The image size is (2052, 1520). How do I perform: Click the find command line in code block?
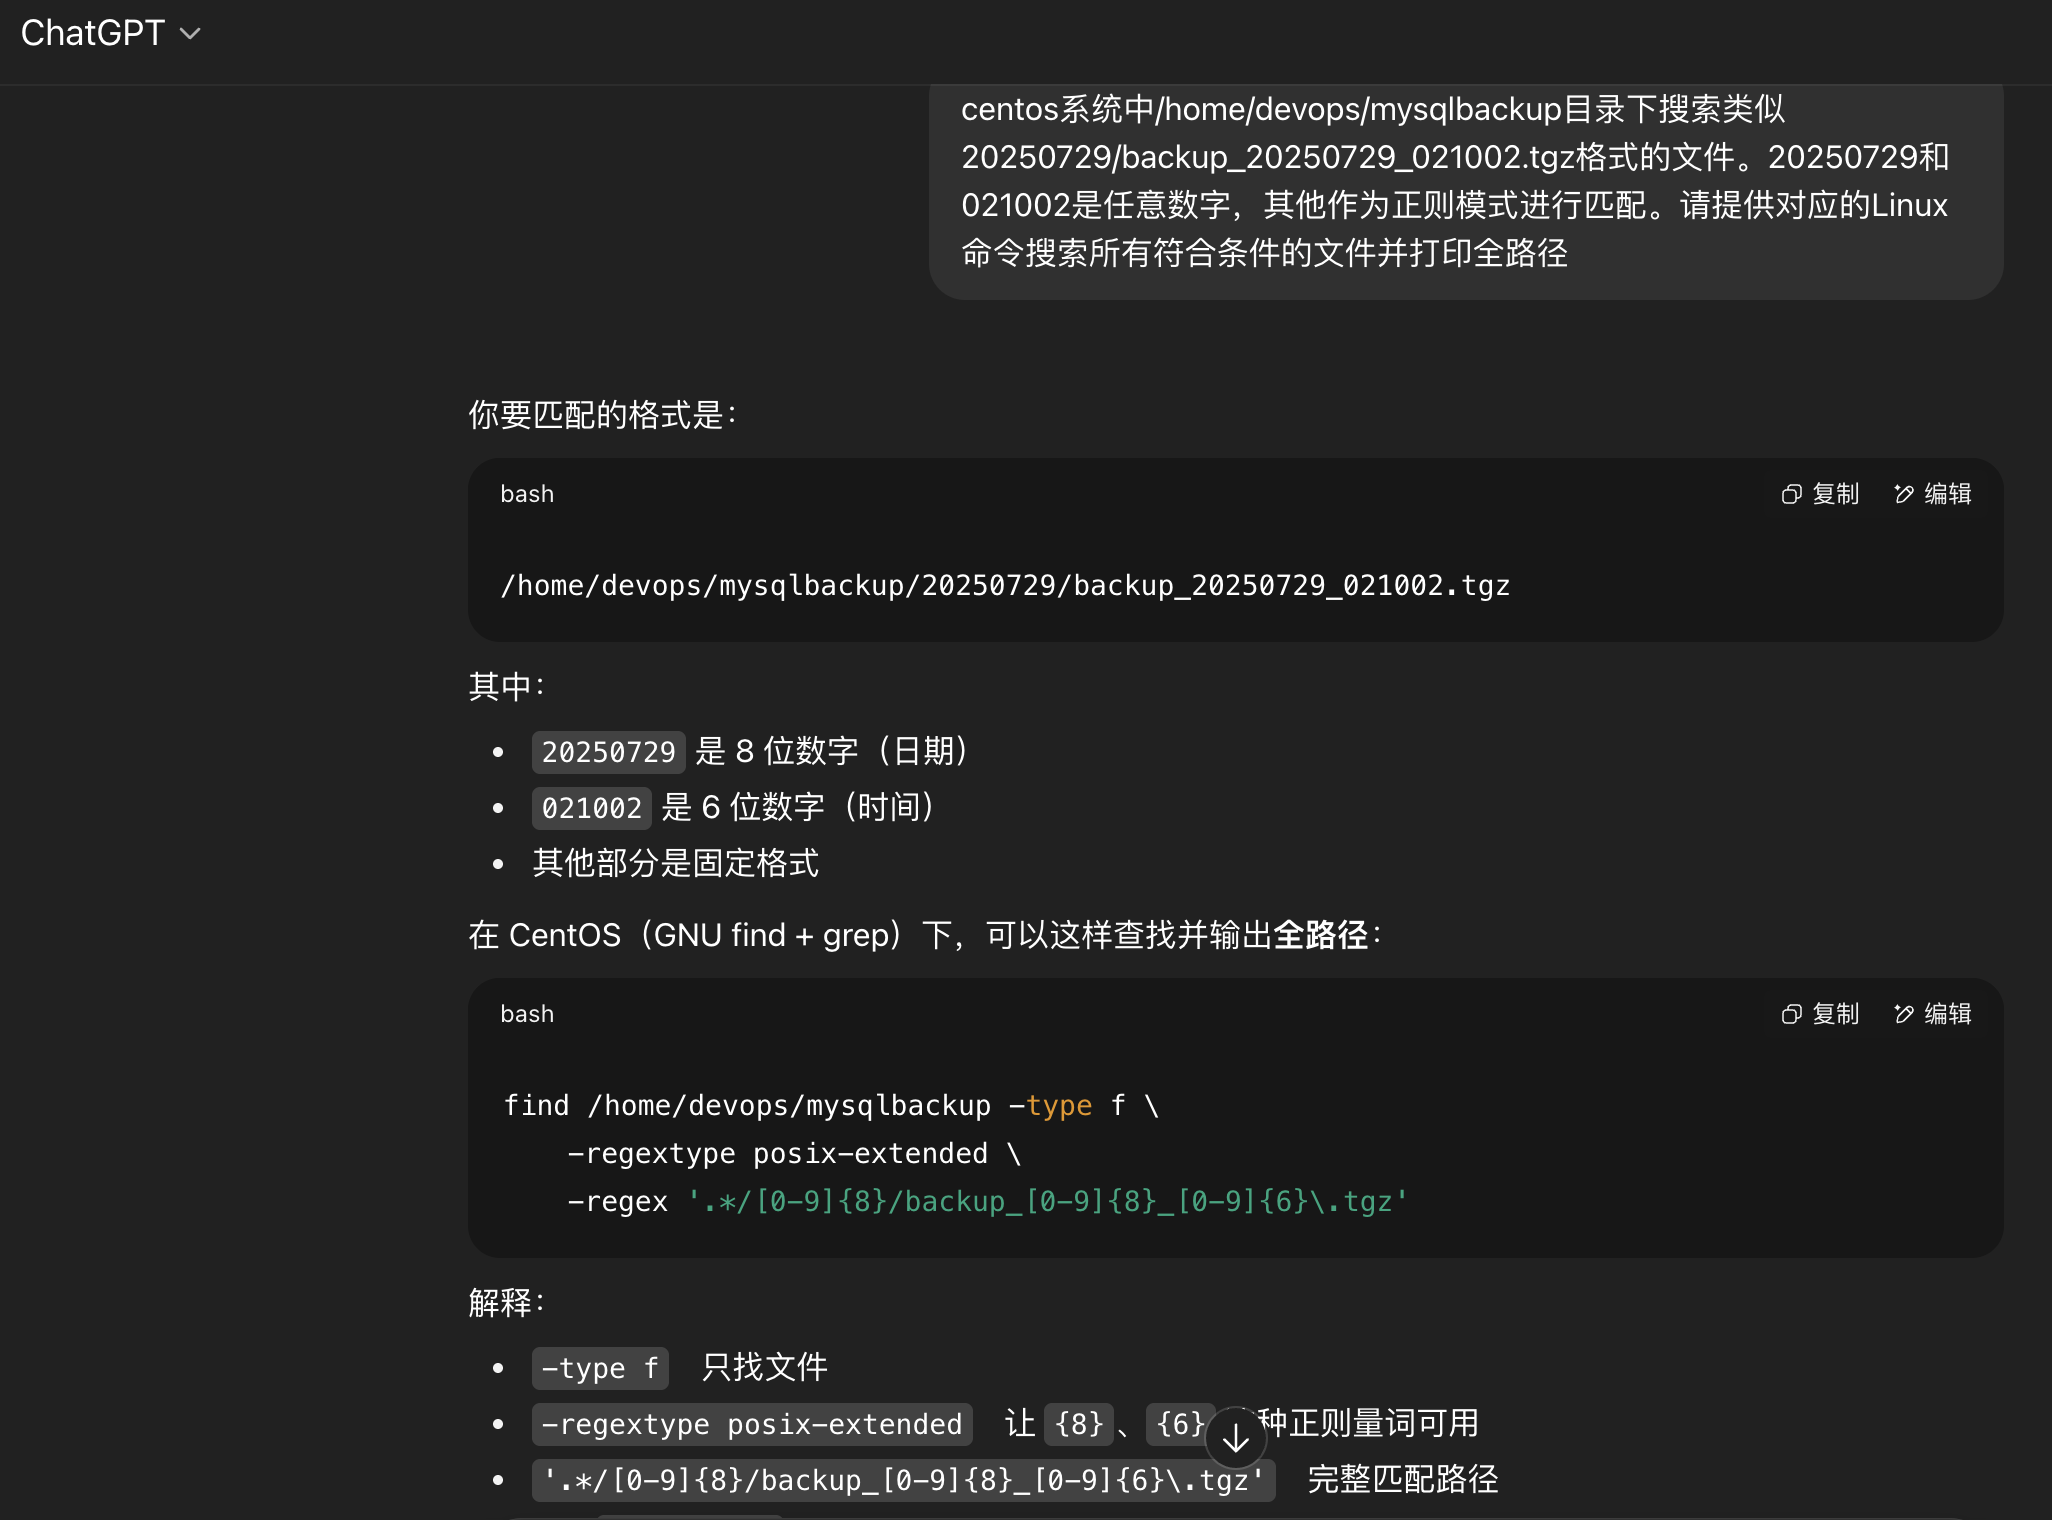831,1105
